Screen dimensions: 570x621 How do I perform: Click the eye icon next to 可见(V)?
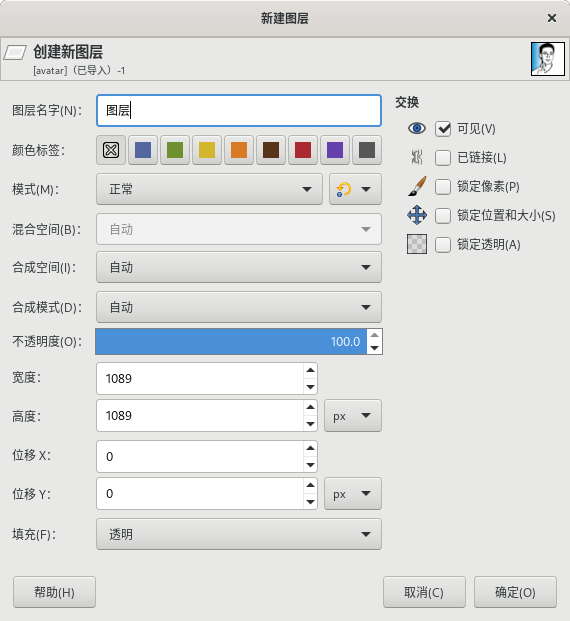(417, 128)
